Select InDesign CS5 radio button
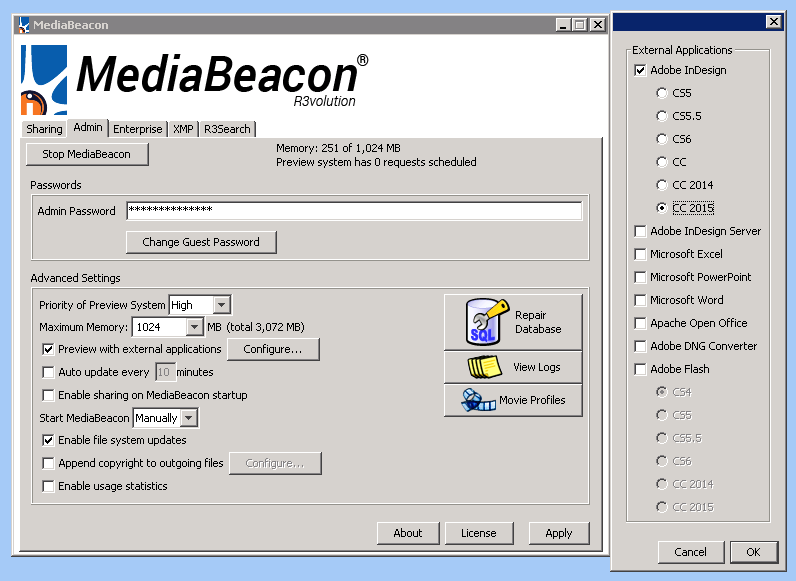The width and height of the screenshot is (796, 581). [661, 93]
